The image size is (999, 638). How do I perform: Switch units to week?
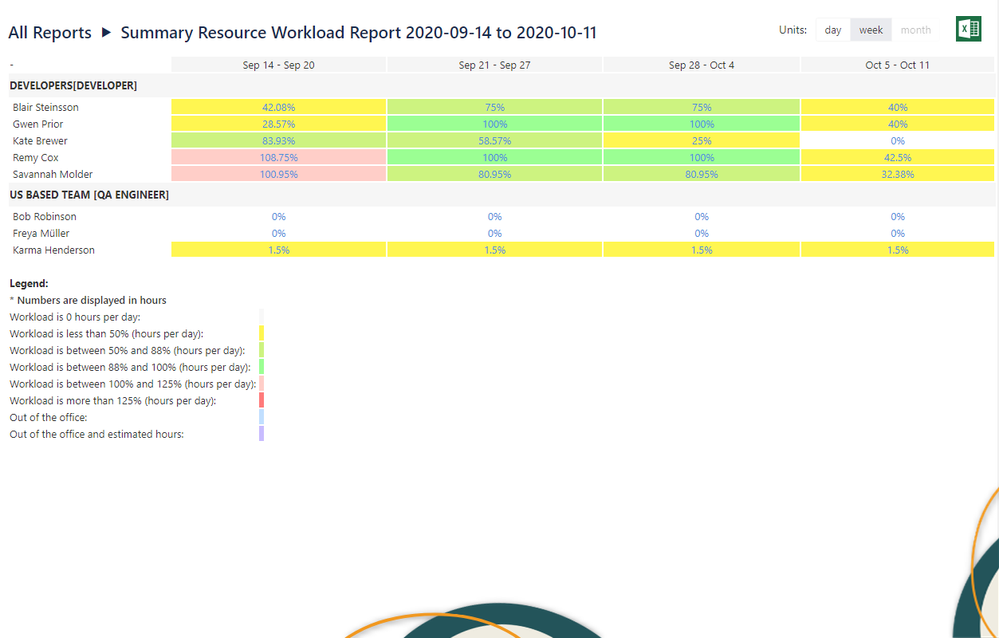click(871, 30)
